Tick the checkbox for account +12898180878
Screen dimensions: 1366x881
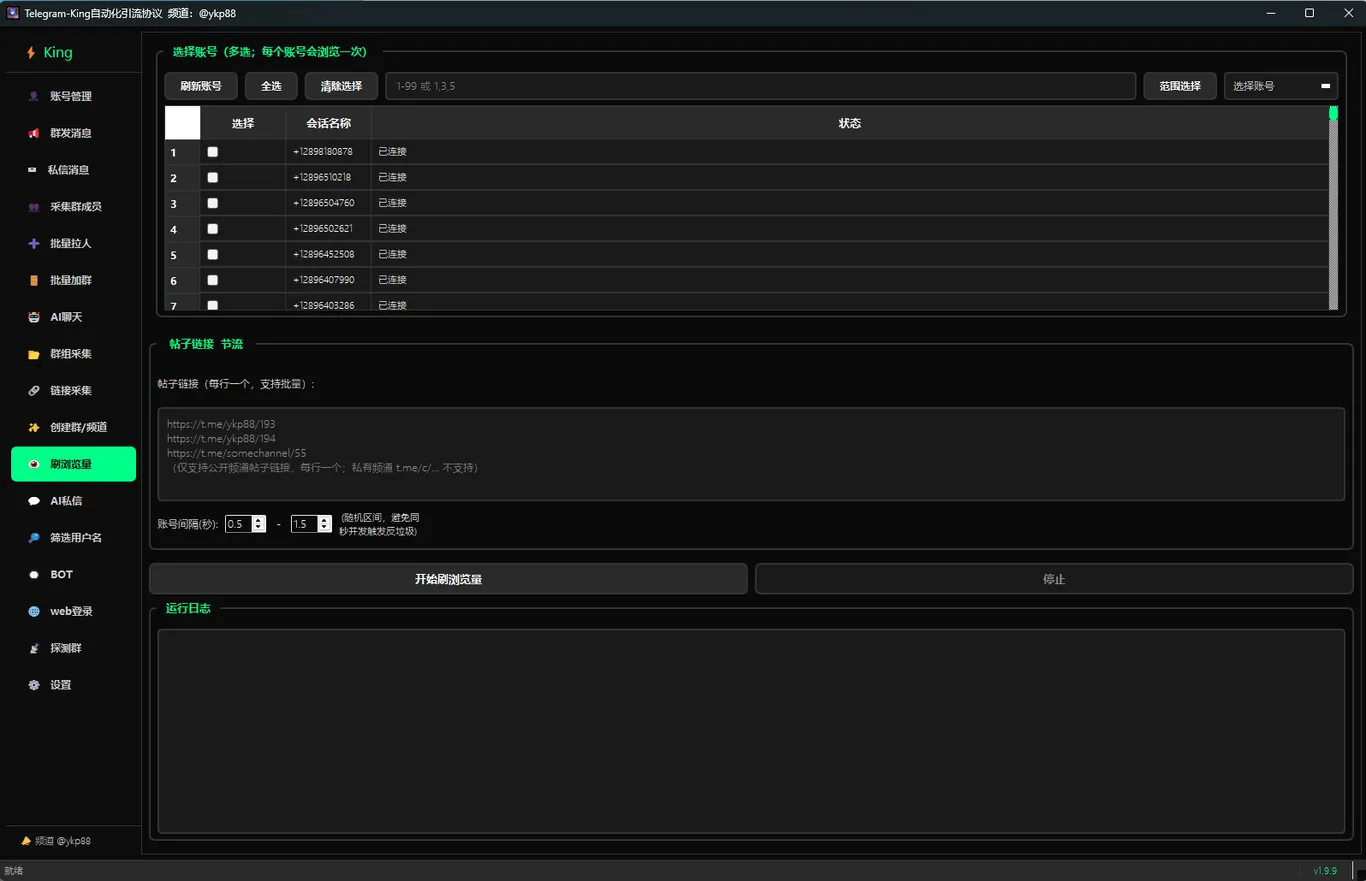point(212,152)
